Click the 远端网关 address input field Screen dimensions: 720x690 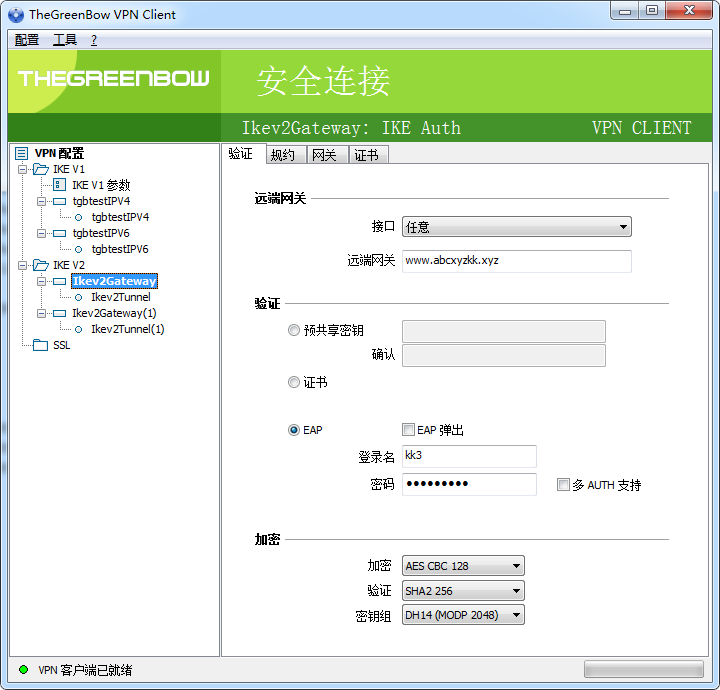pos(517,261)
